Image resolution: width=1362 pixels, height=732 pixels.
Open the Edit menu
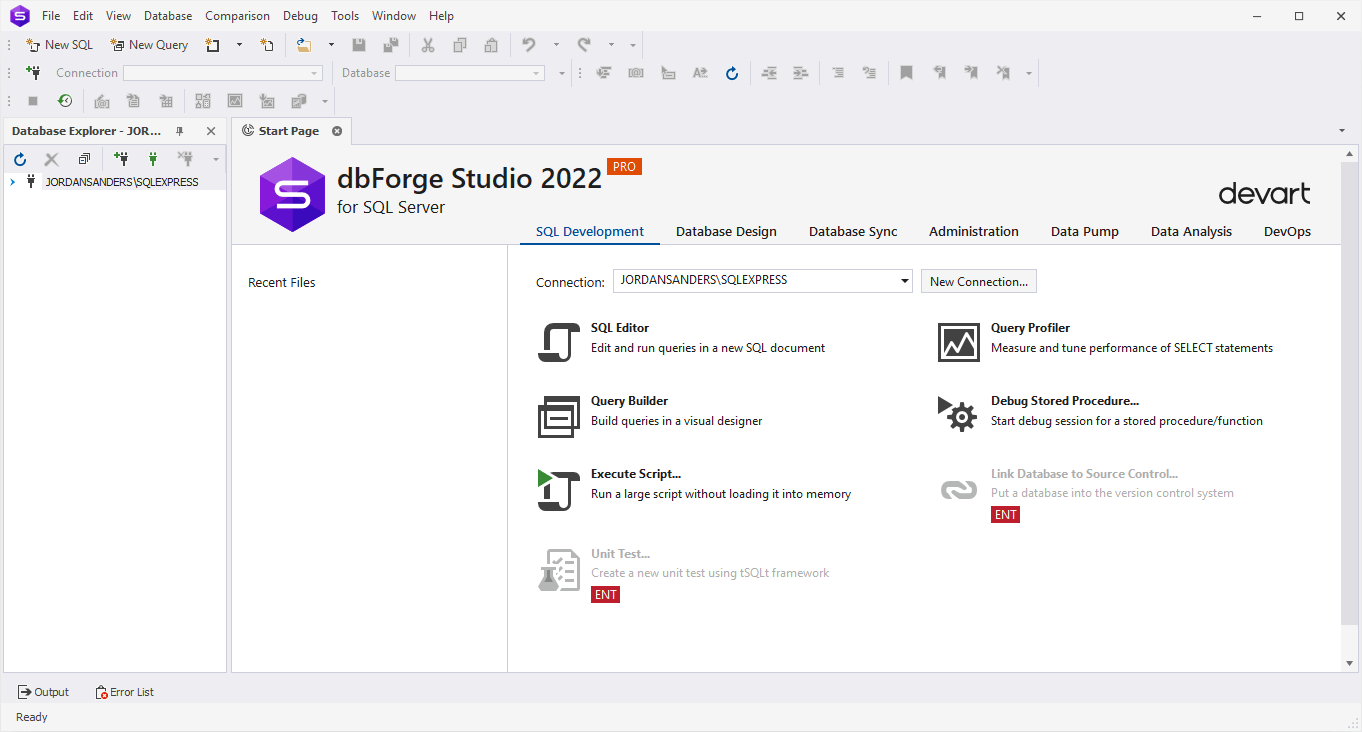coord(83,16)
